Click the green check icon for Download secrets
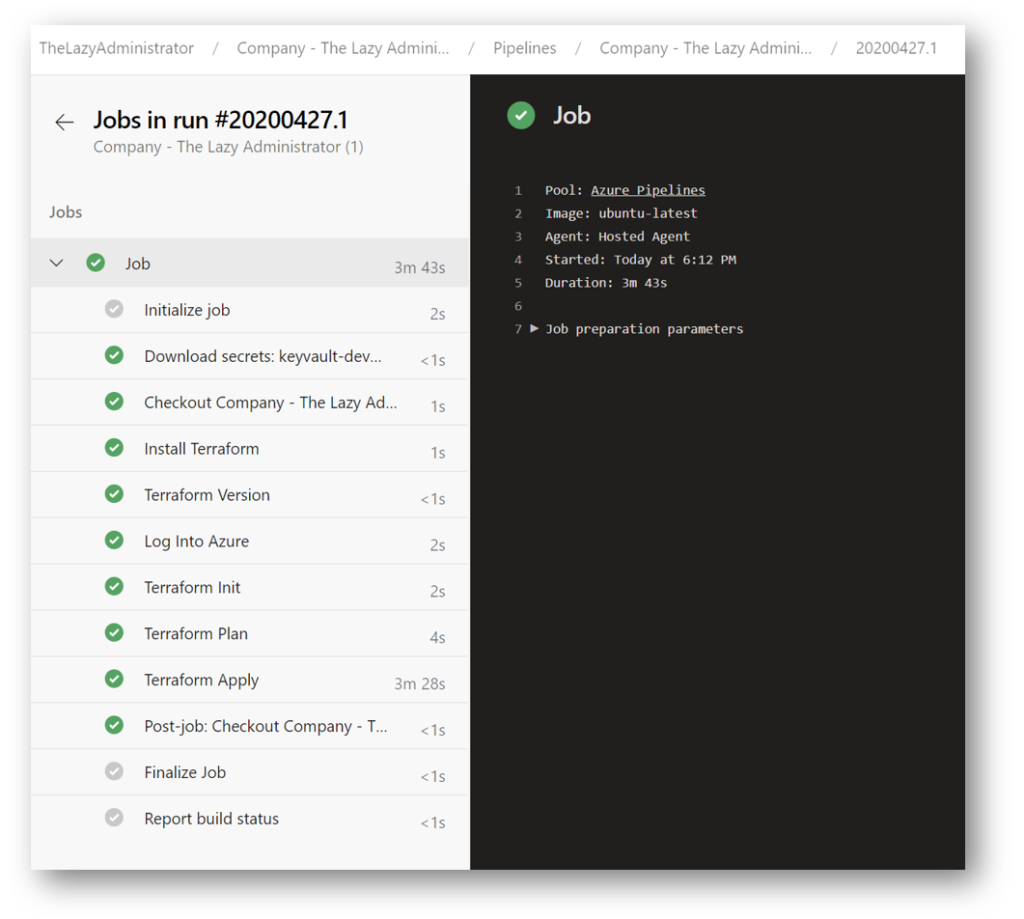Screen dimensions: 1024x919 (x=114, y=355)
